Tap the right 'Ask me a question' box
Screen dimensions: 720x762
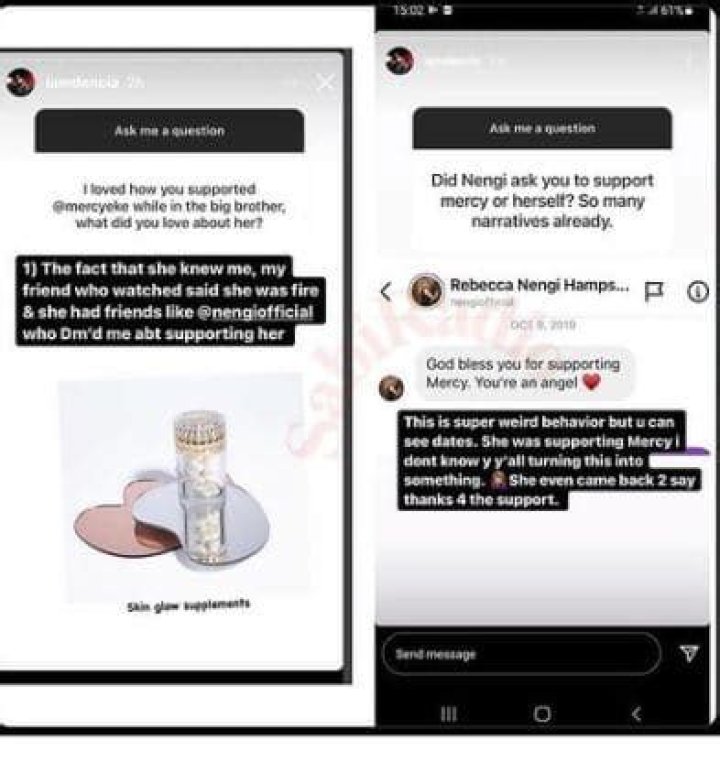[x=542, y=128]
